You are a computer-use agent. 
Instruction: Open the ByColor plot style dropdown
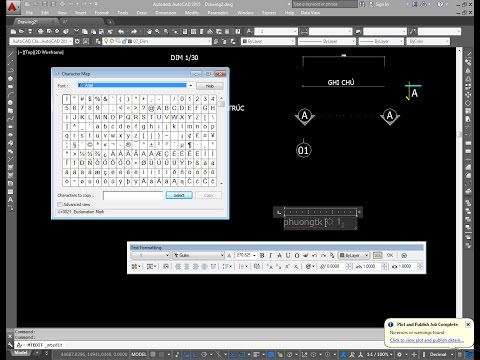tap(428, 41)
